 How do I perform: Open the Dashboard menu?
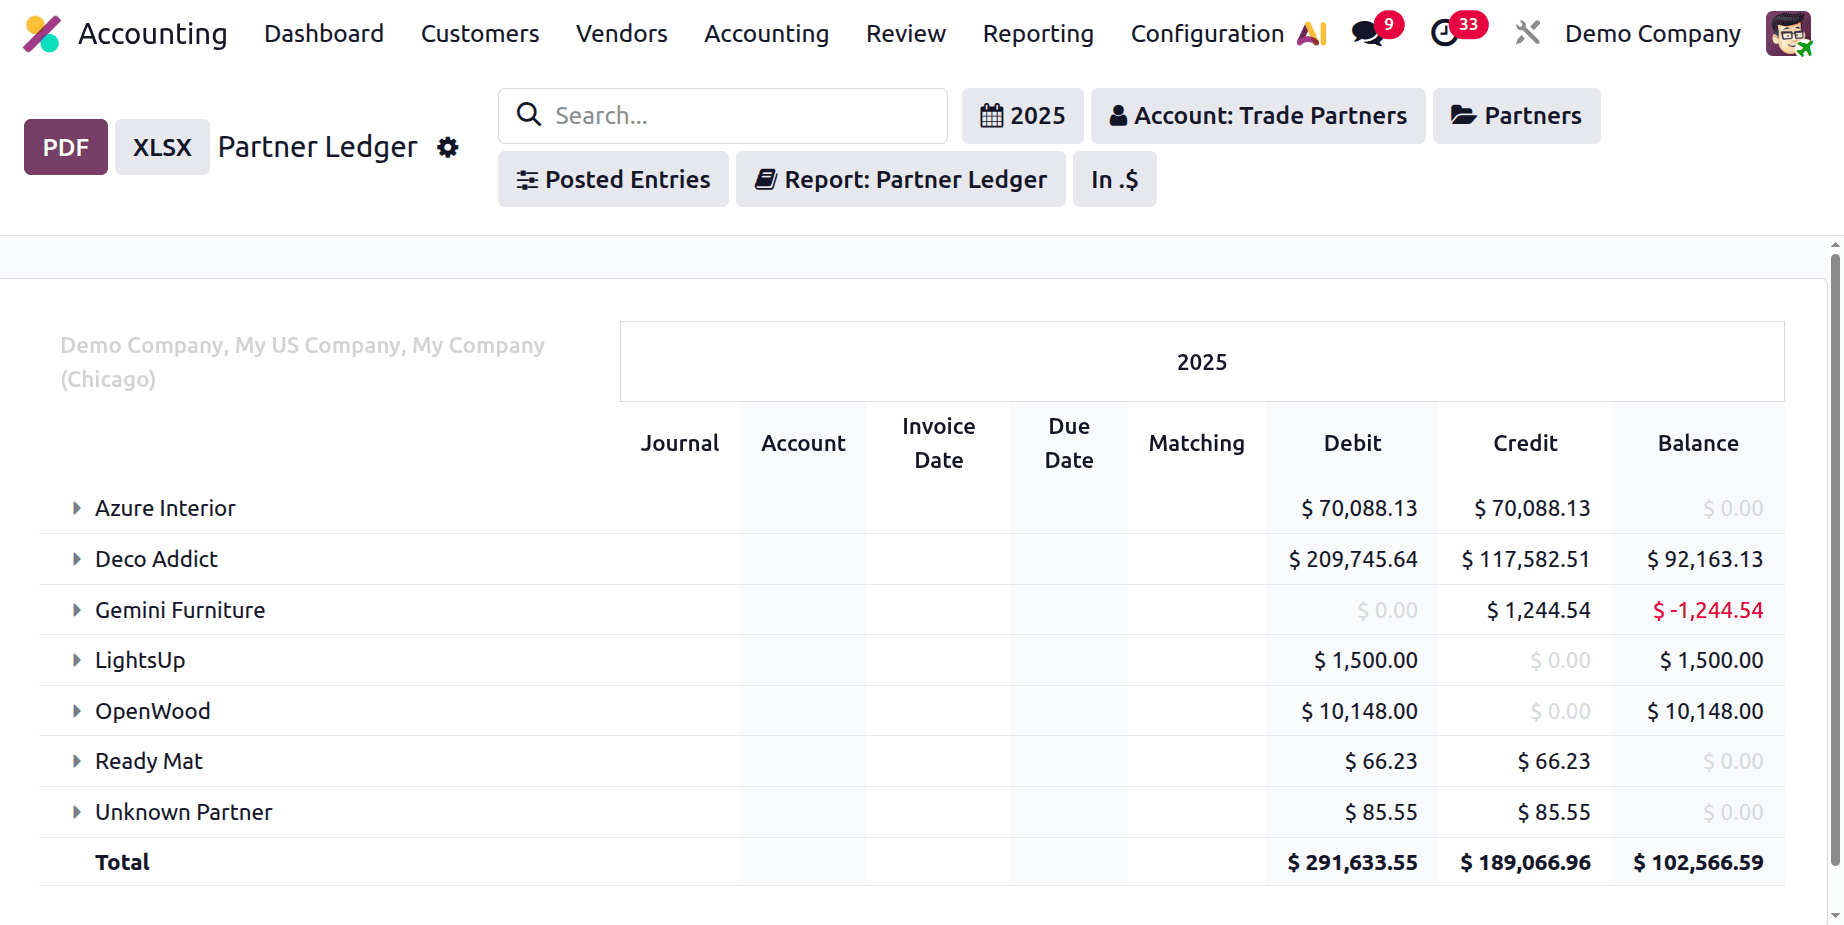click(324, 34)
